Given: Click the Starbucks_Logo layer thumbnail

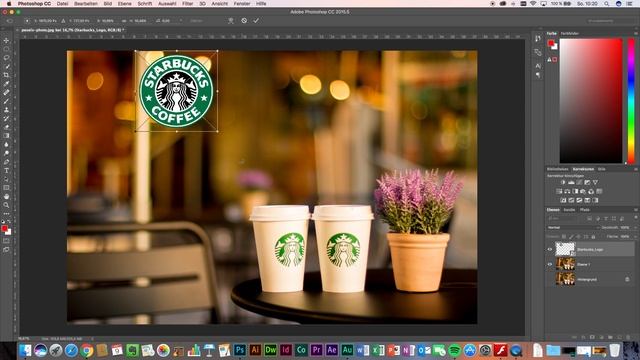Looking at the screenshot, I should pos(565,249).
